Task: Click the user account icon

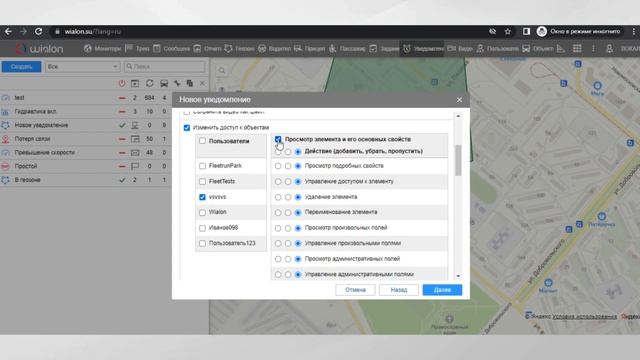Action: click(609, 49)
